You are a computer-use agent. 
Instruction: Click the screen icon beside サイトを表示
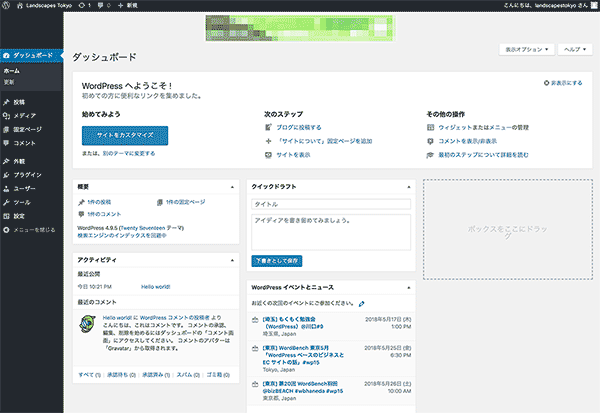coord(268,155)
